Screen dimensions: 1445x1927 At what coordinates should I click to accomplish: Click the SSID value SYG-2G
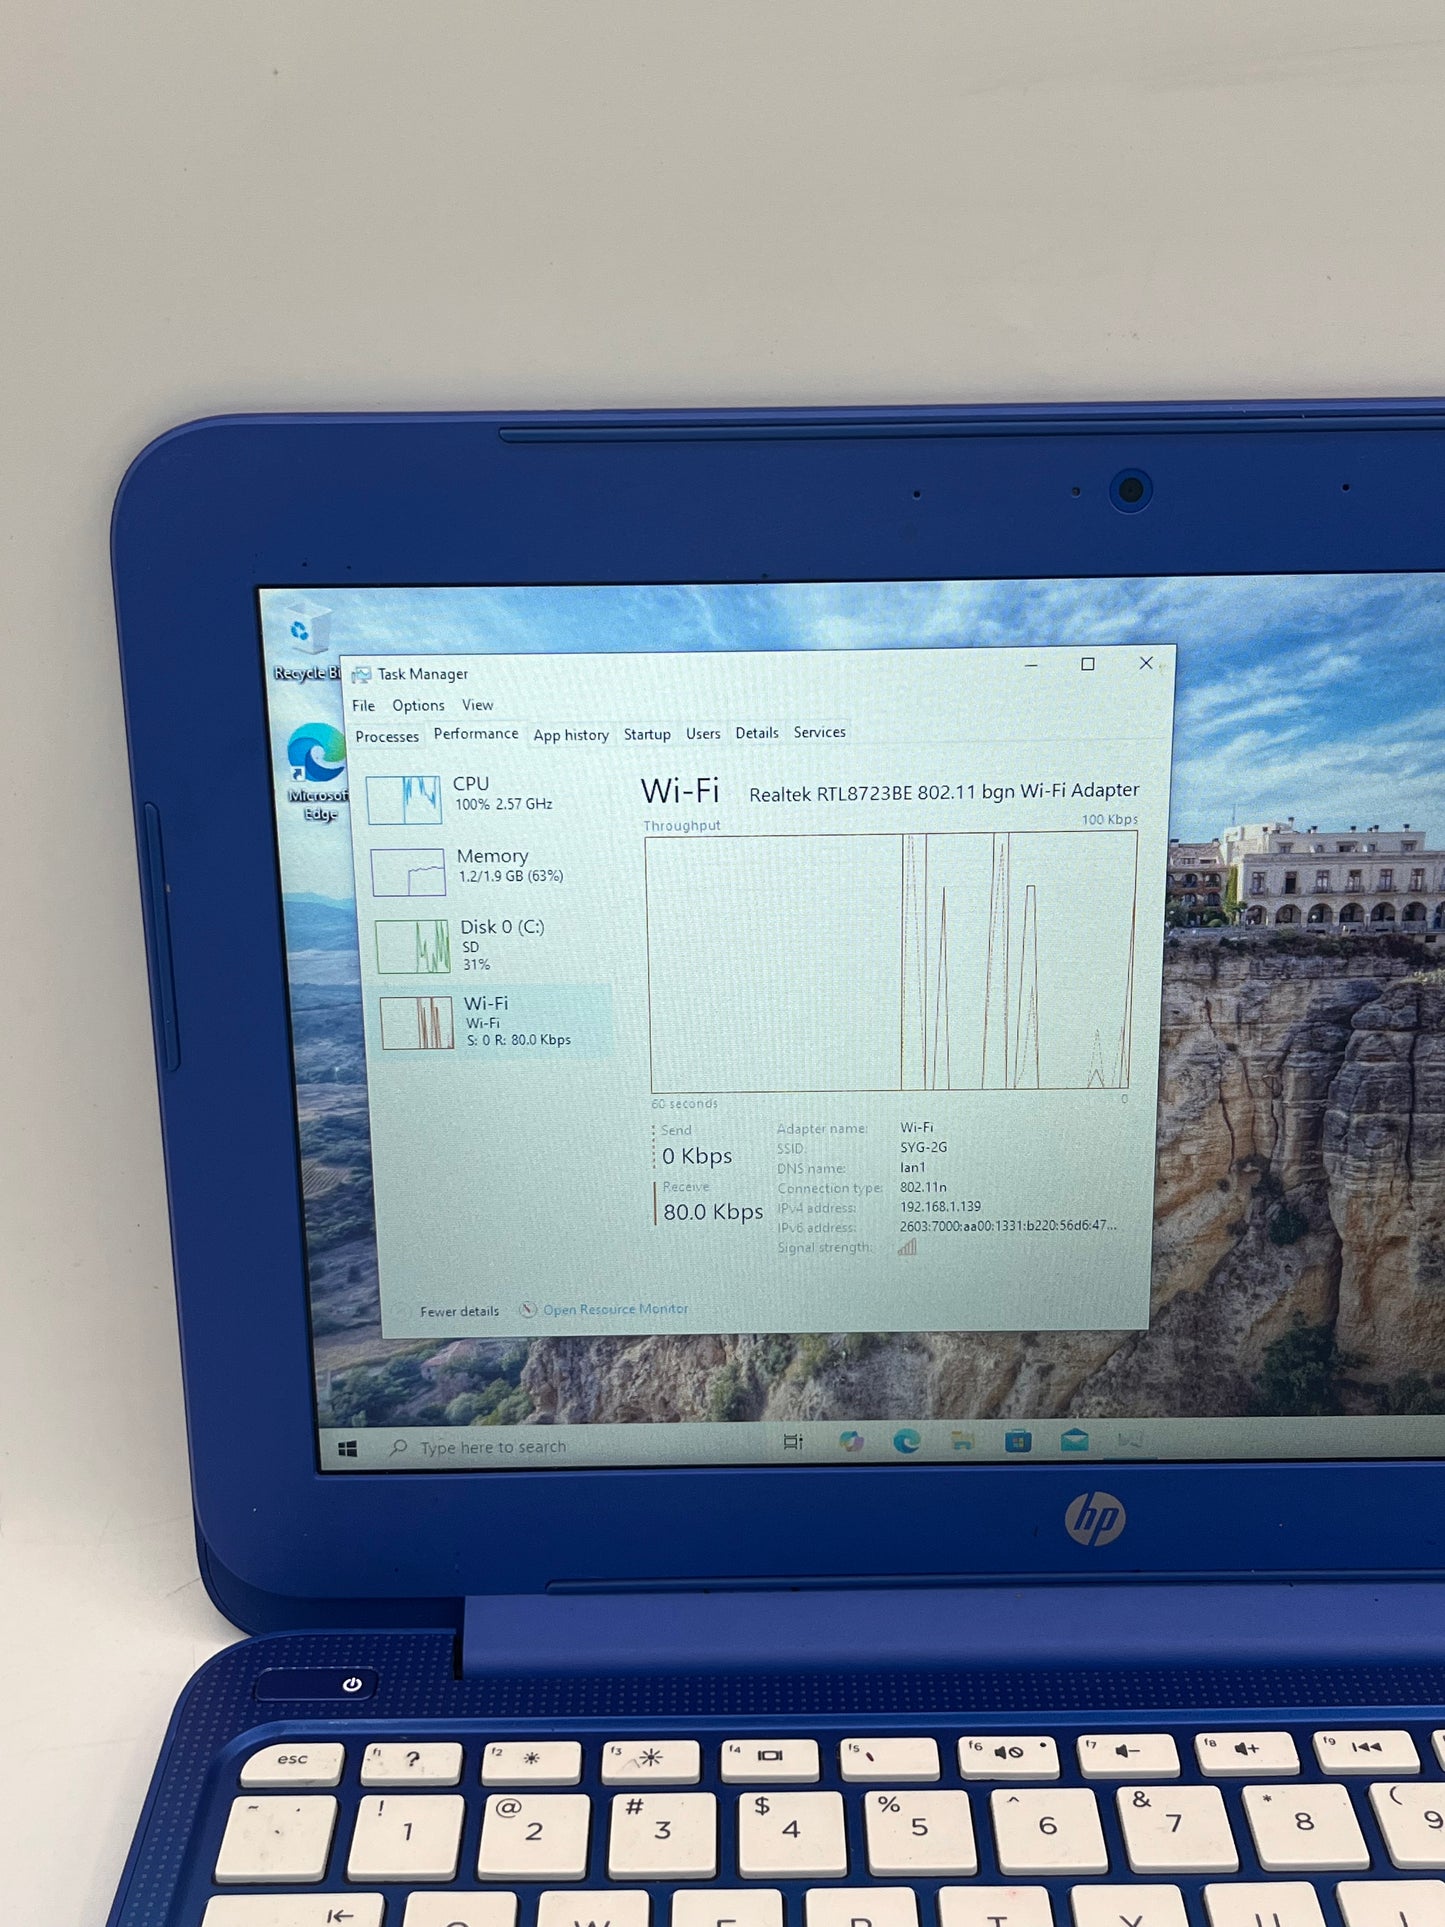point(923,1148)
